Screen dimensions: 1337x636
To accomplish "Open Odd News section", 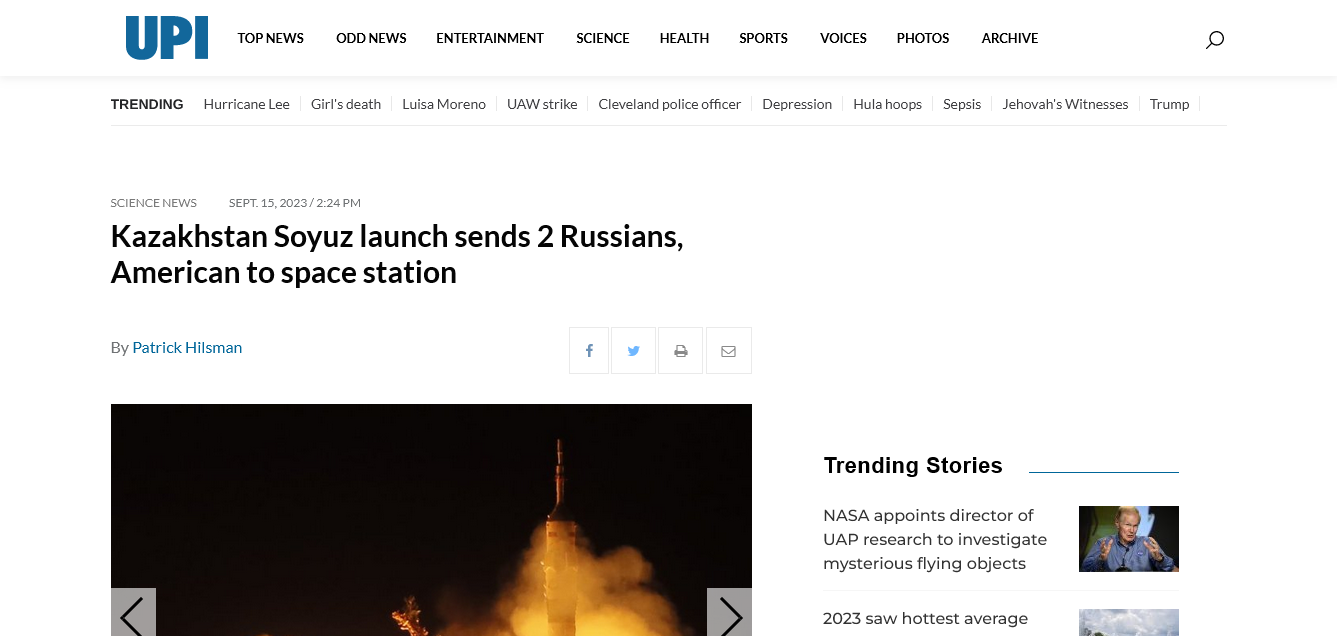I will pyautogui.click(x=371, y=38).
